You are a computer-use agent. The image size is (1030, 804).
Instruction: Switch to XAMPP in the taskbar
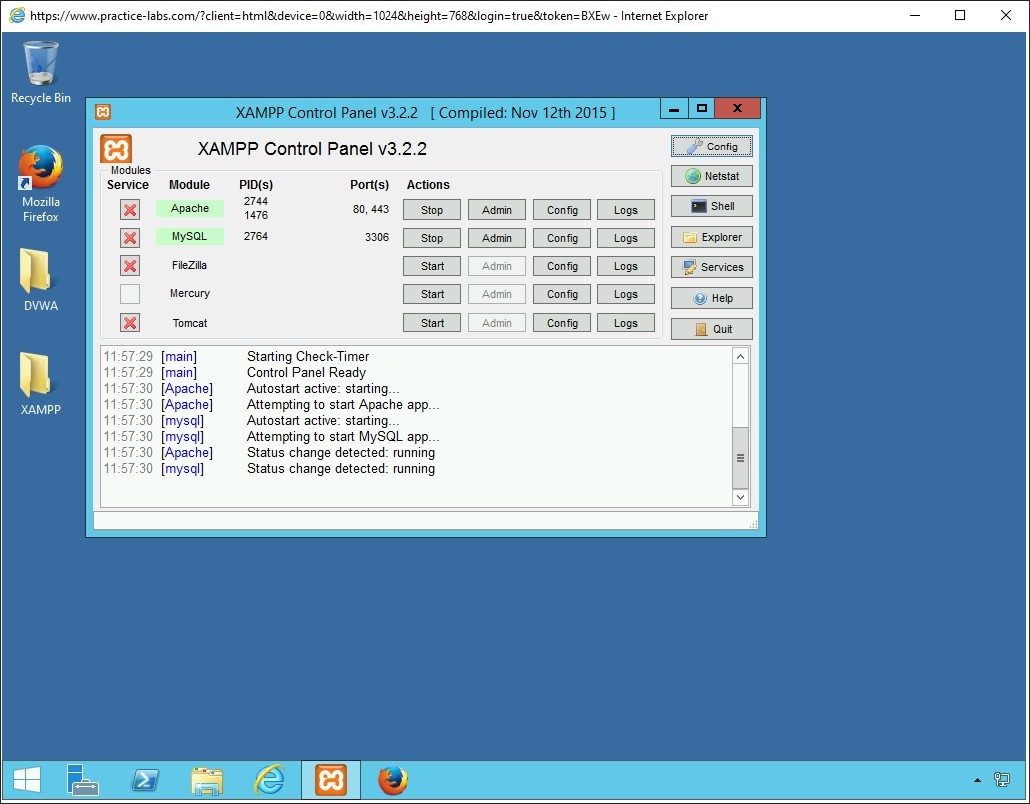[330, 780]
